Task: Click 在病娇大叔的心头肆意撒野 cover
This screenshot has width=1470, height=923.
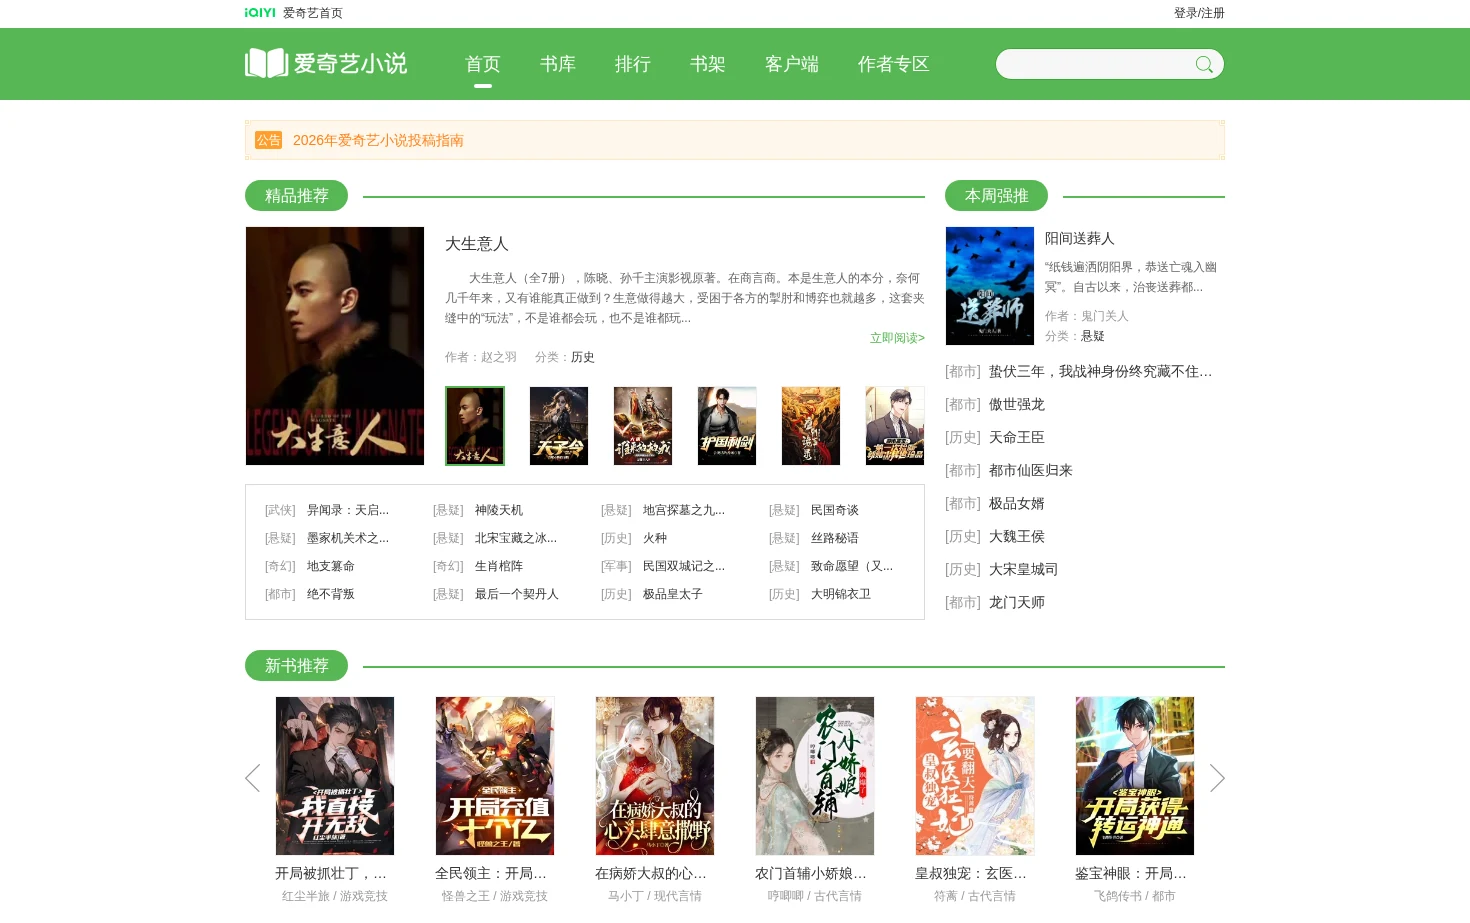Action: coord(655,776)
